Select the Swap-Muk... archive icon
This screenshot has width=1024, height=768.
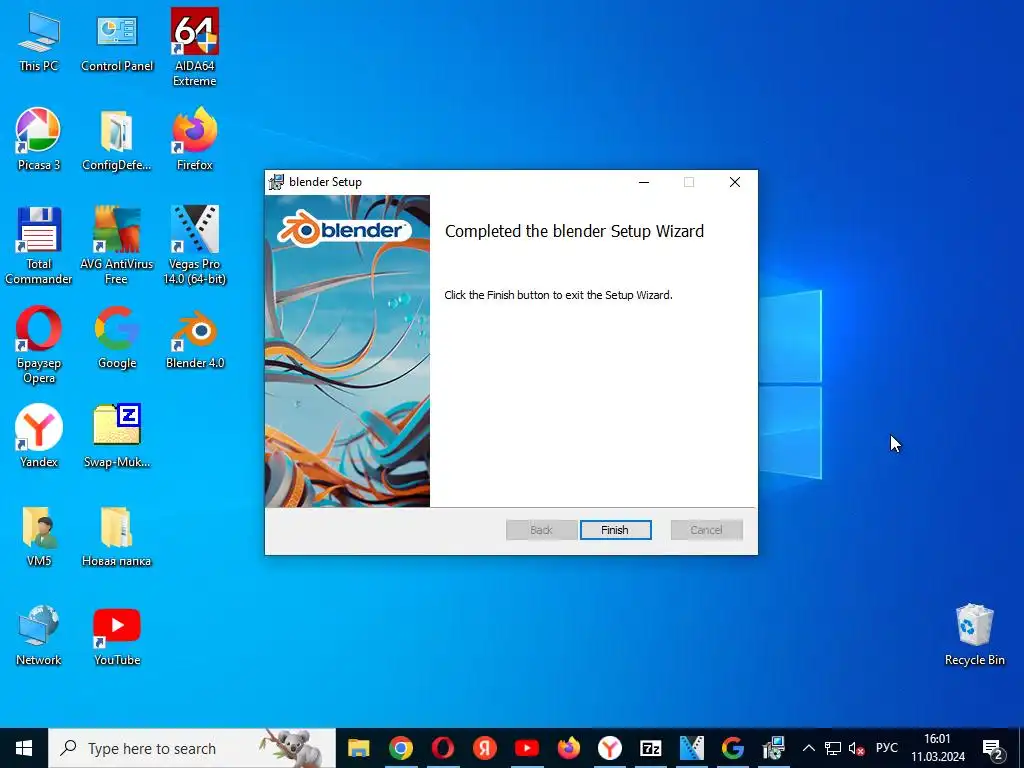coord(117,436)
